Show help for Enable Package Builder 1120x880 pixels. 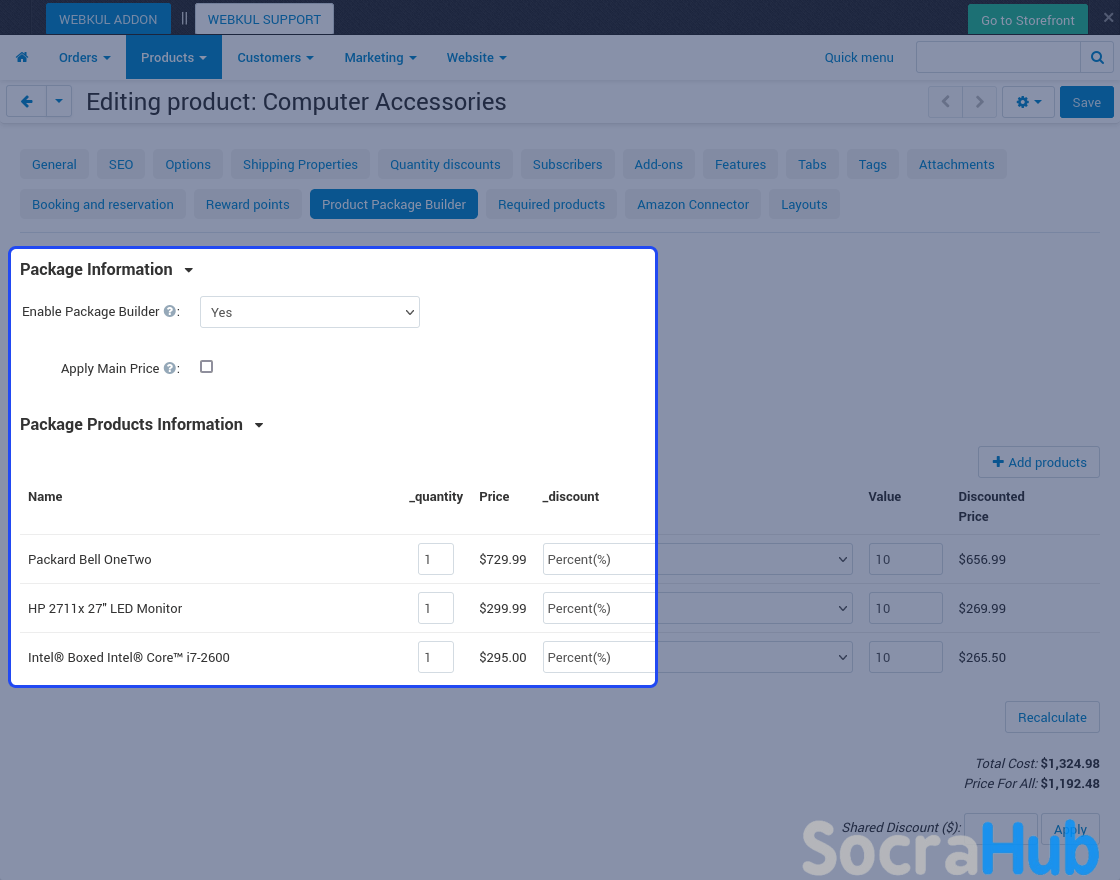tap(170, 311)
